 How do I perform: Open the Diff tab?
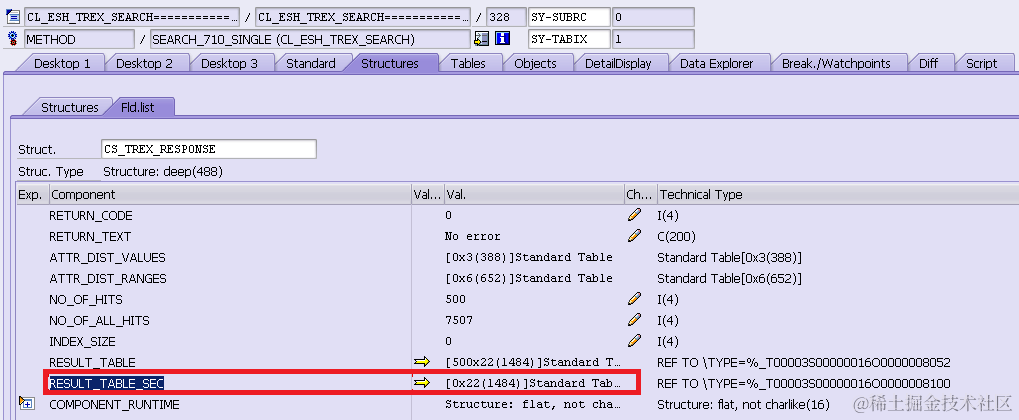(x=928, y=64)
